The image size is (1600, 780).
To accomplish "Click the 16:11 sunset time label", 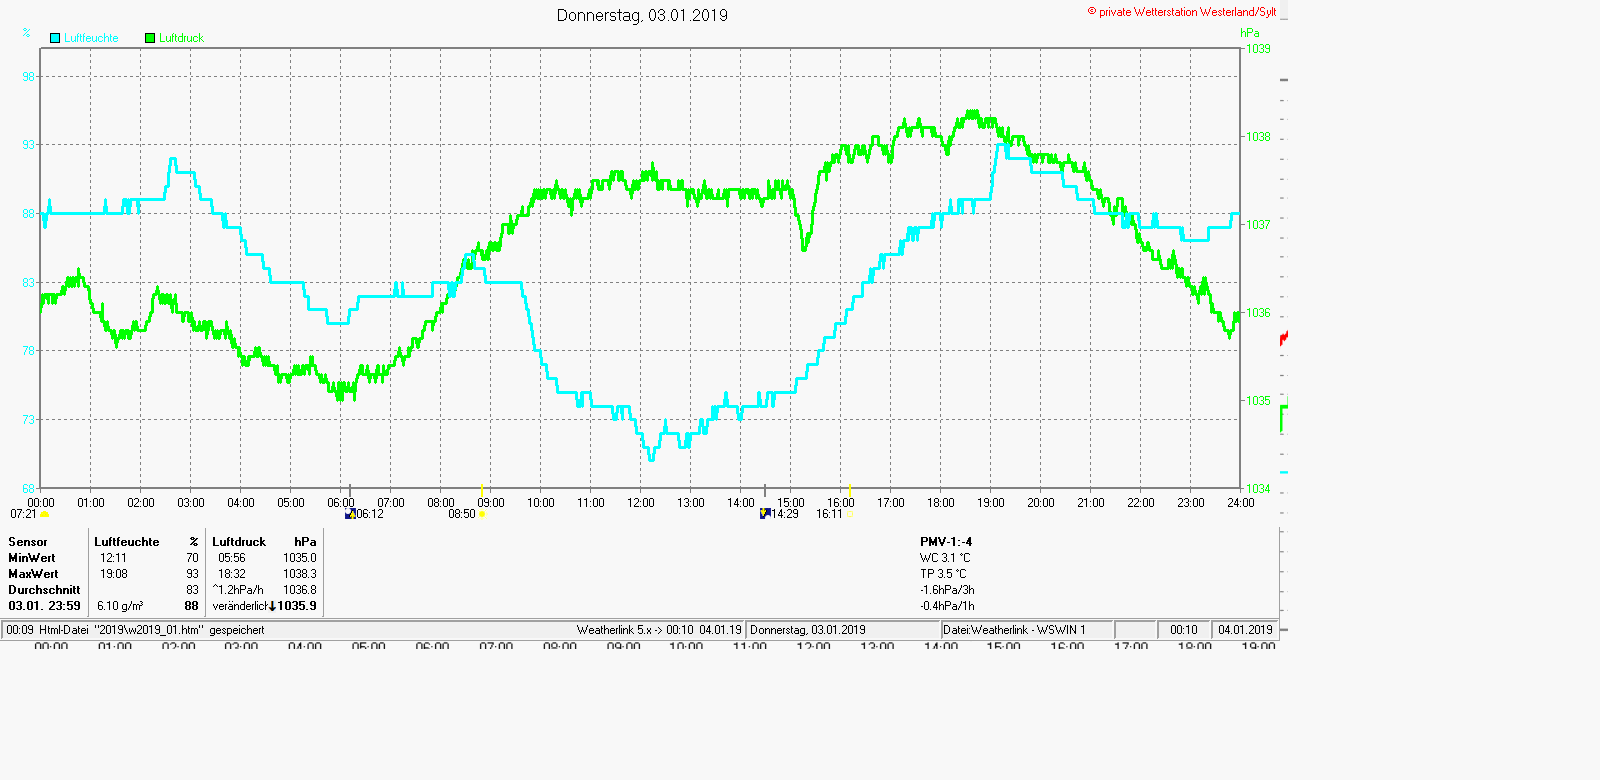I will (x=829, y=514).
